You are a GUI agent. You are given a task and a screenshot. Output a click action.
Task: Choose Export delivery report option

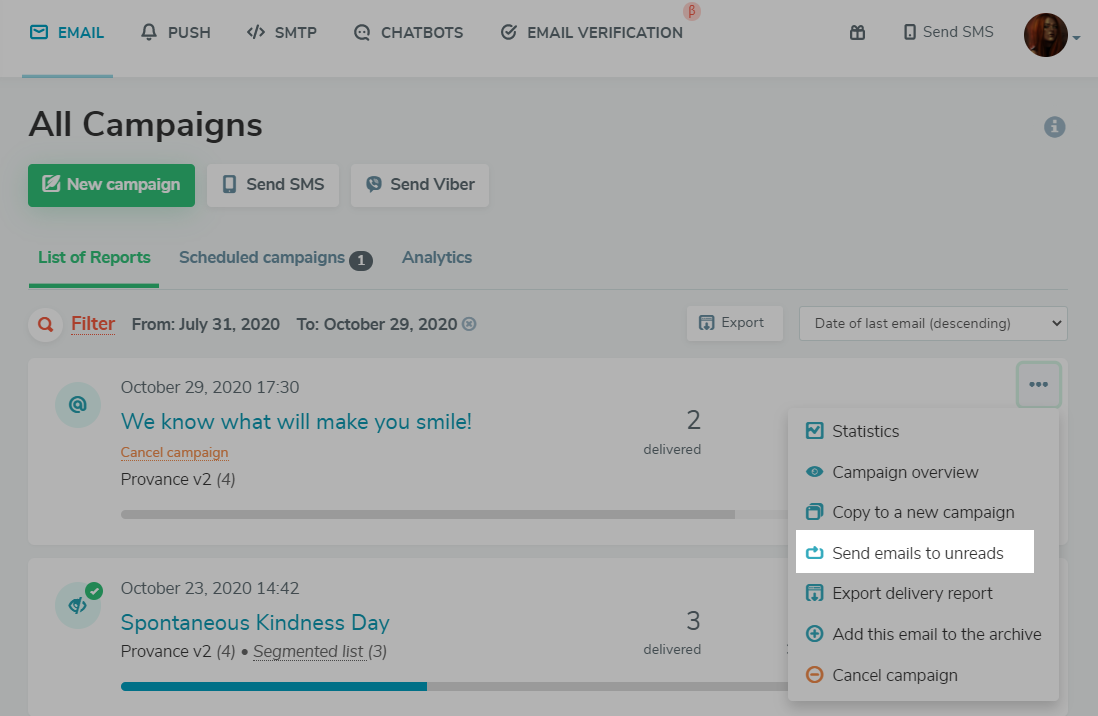point(912,593)
